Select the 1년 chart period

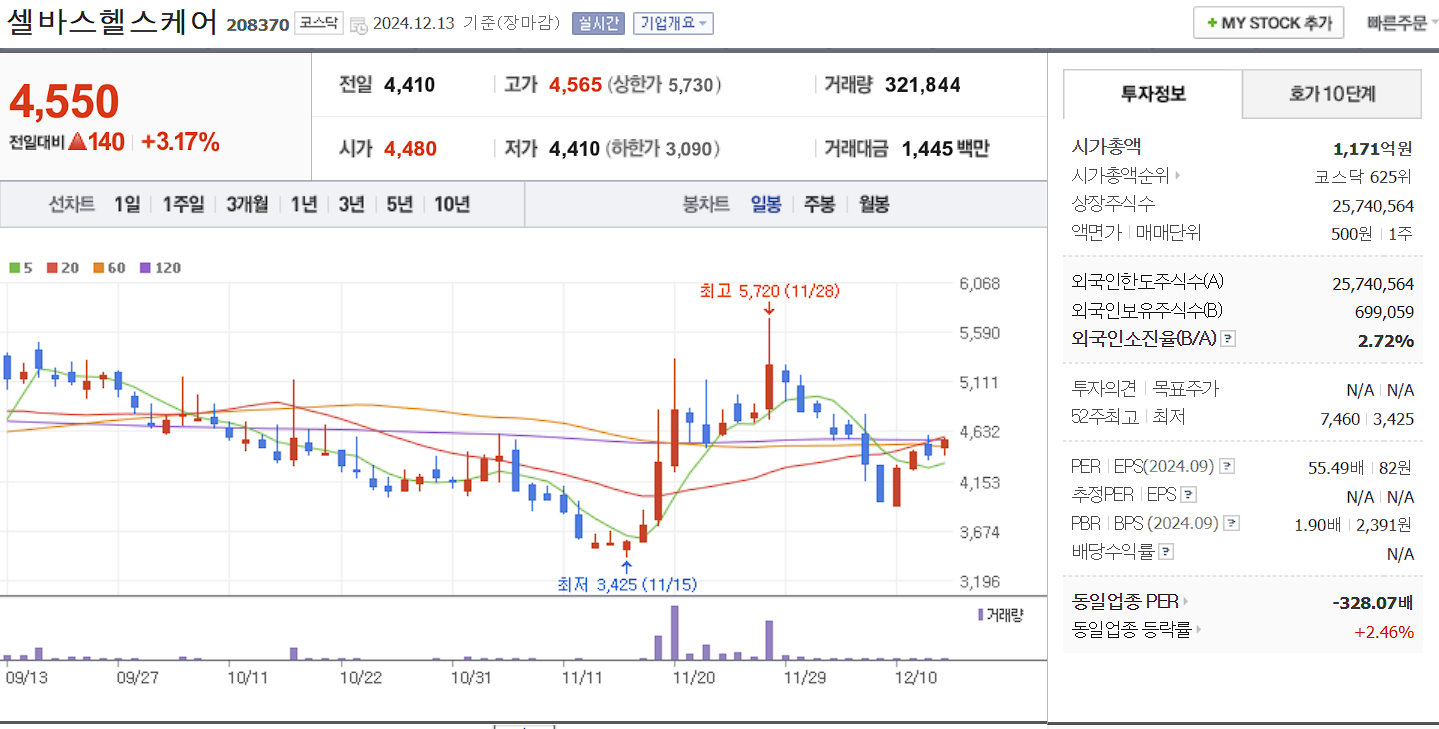(303, 204)
